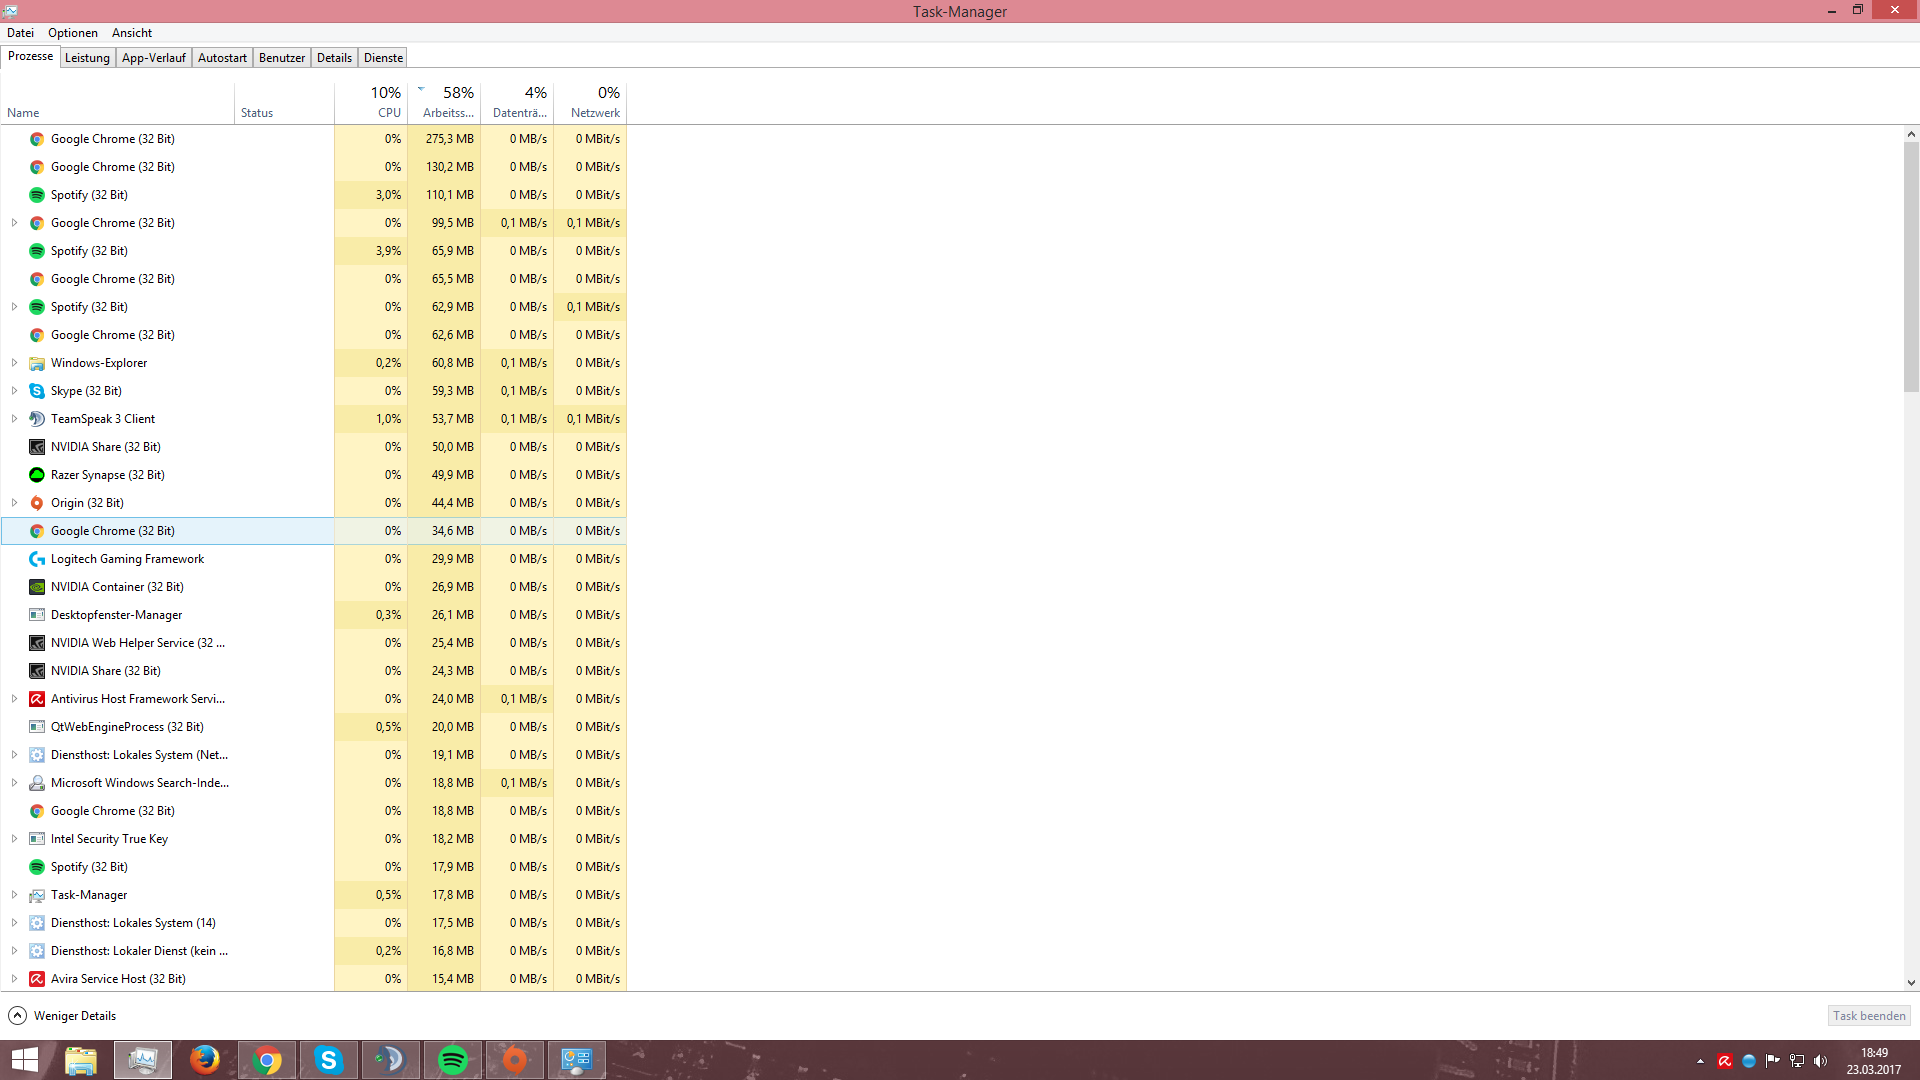This screenshot has width=1920, height=1080.
Task: Click the Logitech Gaming Framework icon
Action: [37, 559]
